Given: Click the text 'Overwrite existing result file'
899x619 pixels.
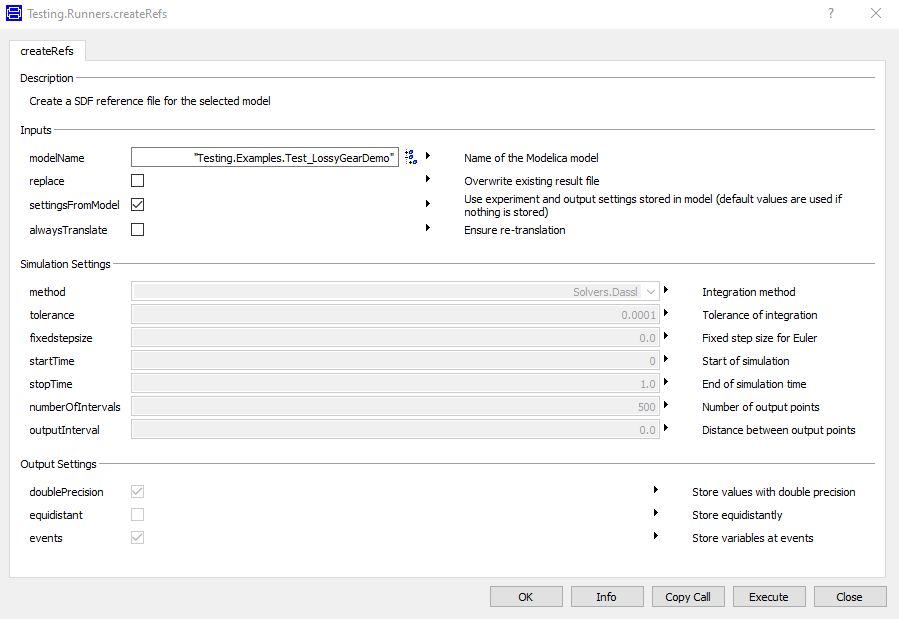Looking at the screenshot, I should point(531,181).
